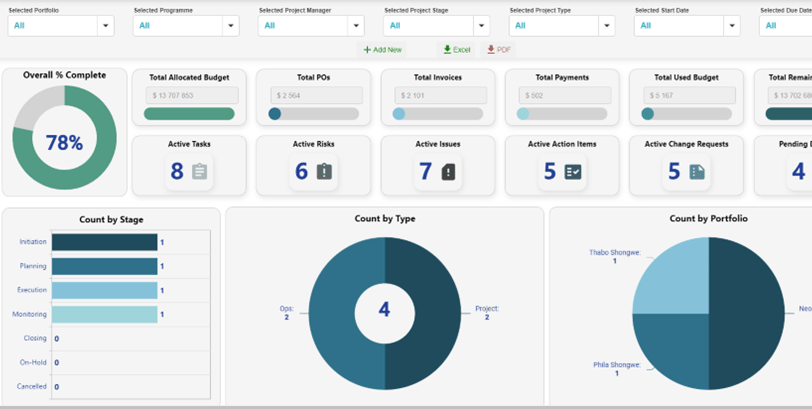Click the total 4 in the donut center
Image resolution: width=812 pixels, height=409 pixels.
click(x=384, y=310)
